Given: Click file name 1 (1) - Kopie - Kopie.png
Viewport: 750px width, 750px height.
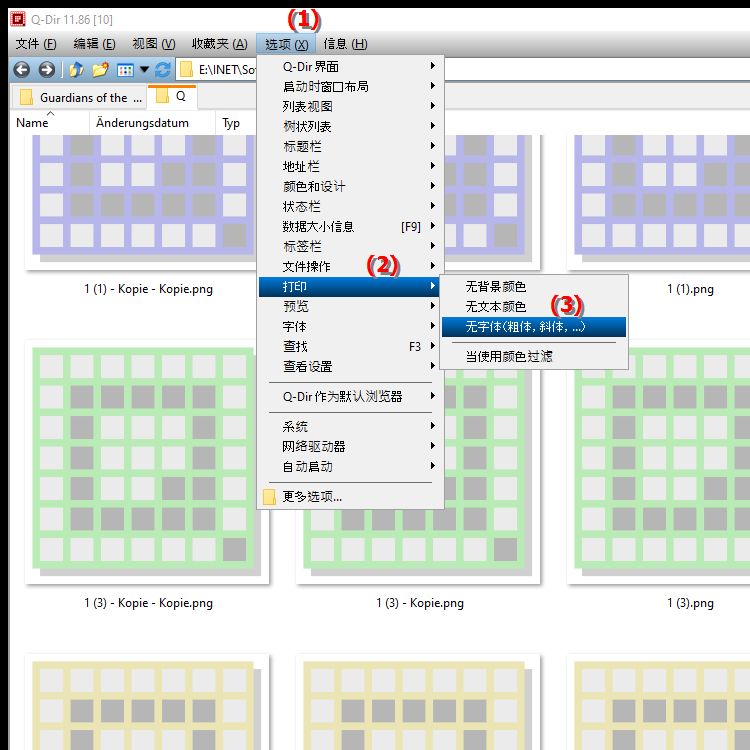Looking at the screenshot, I should click(x=148, y=289).
